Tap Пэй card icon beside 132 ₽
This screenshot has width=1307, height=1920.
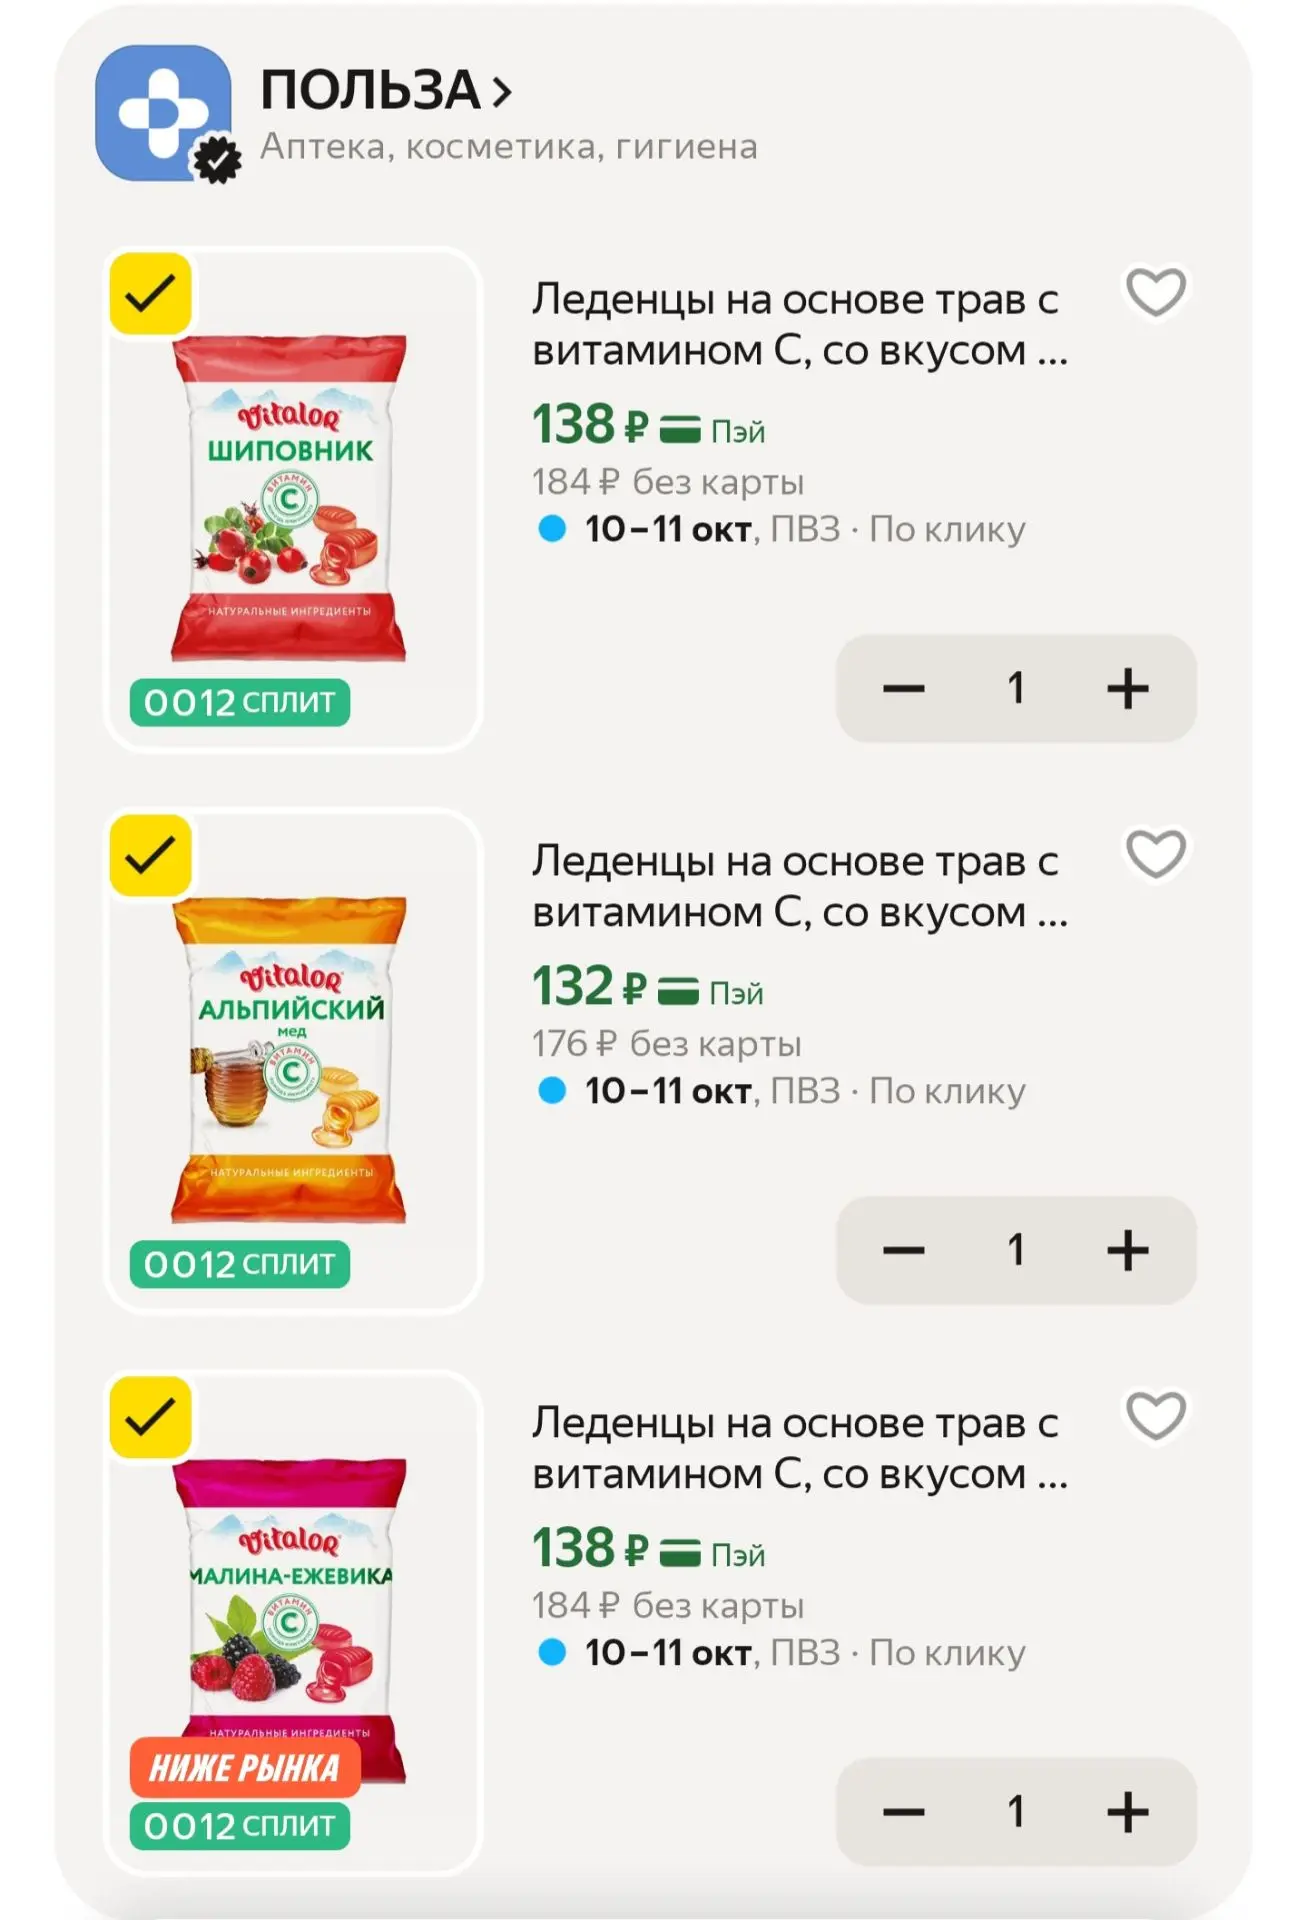click(x=679, y=992)
